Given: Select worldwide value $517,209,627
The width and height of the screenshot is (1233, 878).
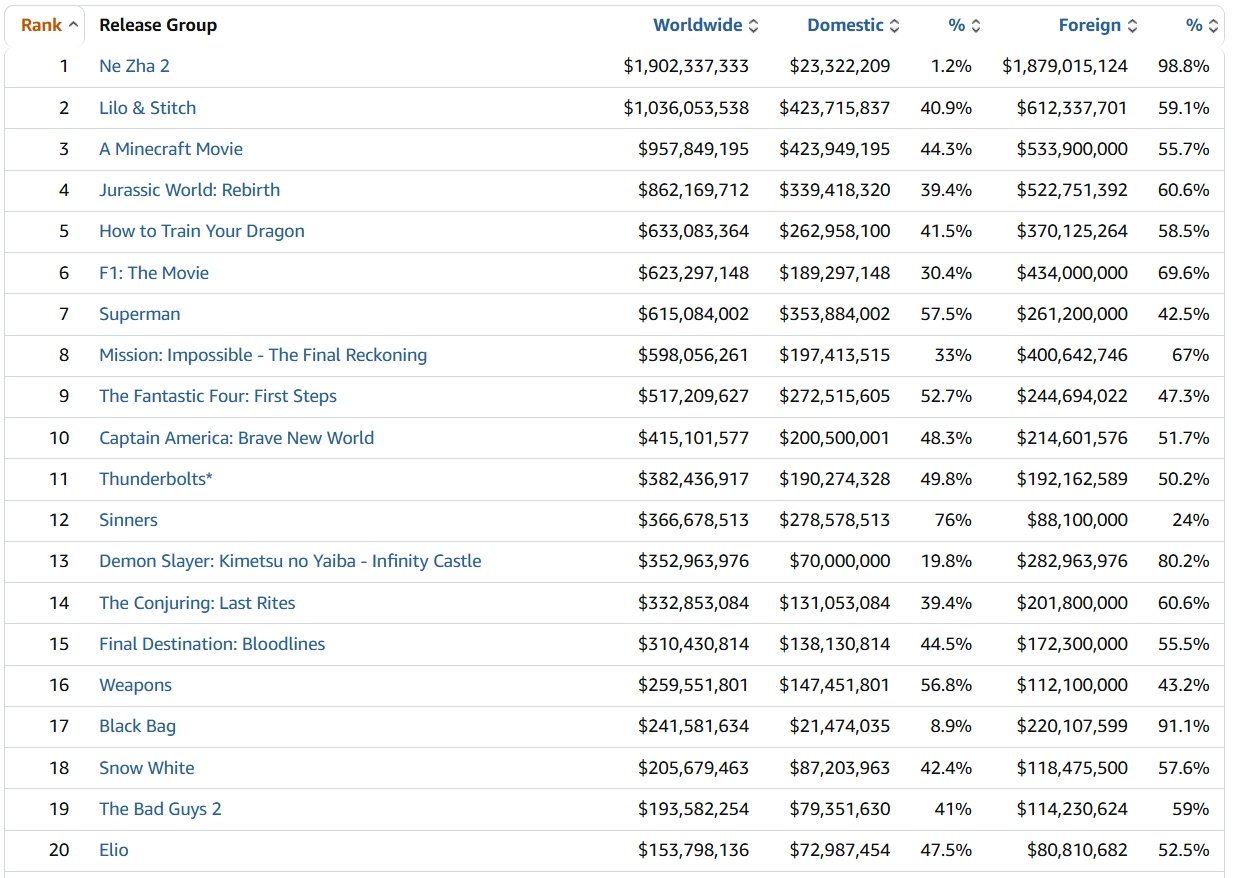Looking at the screenshot, I should (x=693, y=396).
